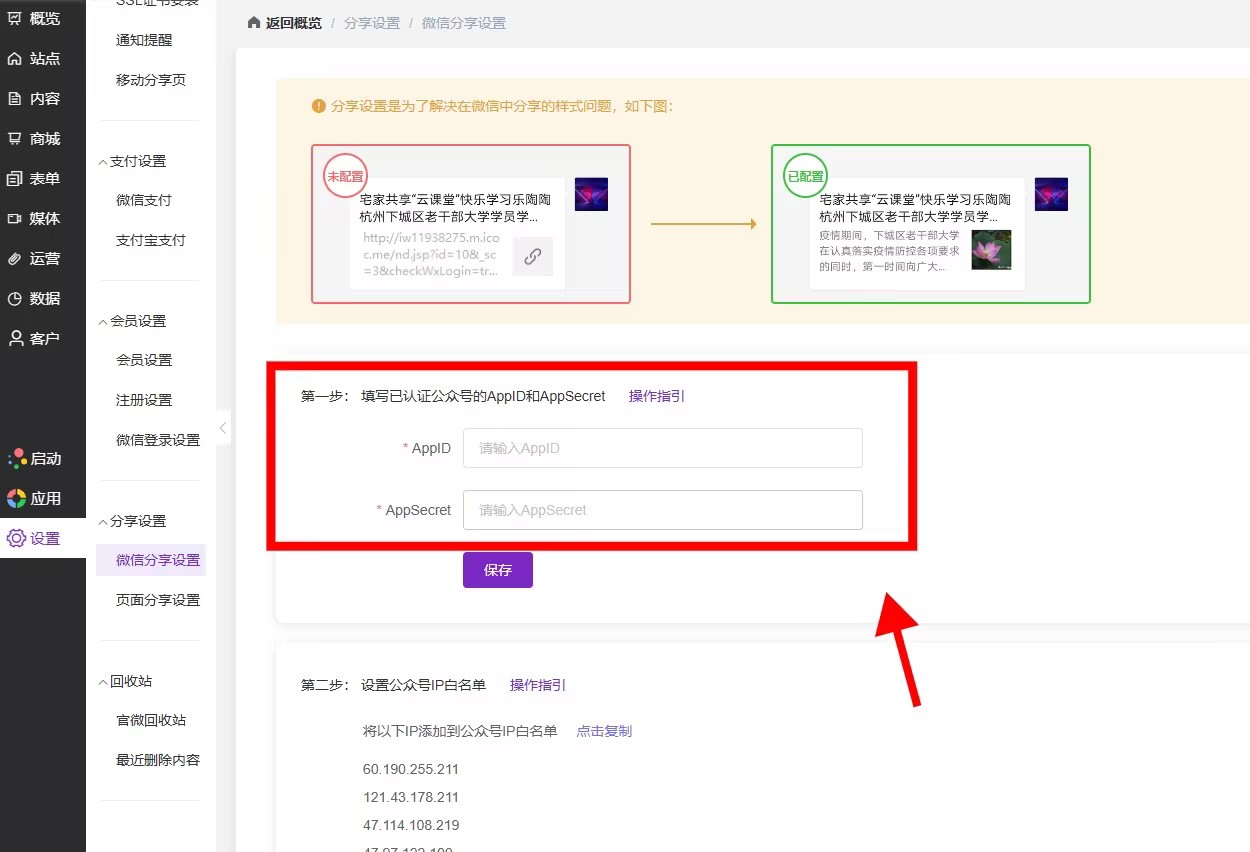The height and width of the screenshot is (852, 1250).
Task: Click the 设置 gear icon
Action: pyautogui.click(x=15, y=539)
